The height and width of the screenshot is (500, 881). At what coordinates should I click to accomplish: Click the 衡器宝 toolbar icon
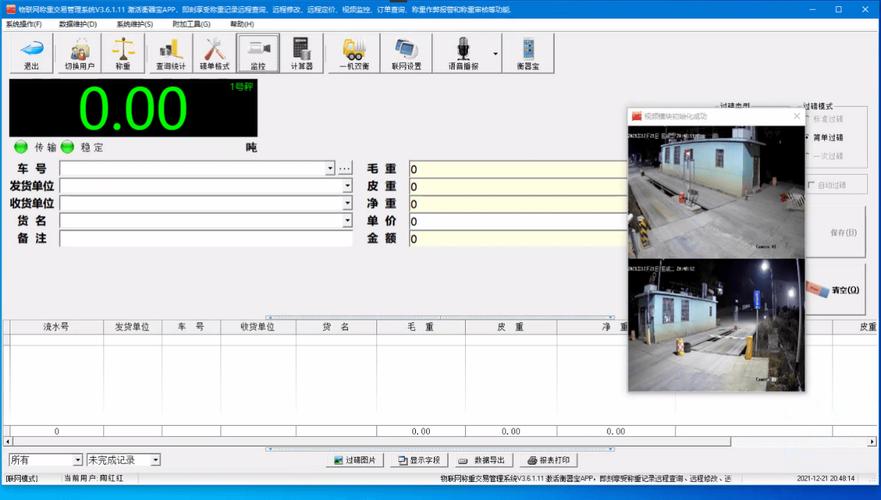point(527,53)
